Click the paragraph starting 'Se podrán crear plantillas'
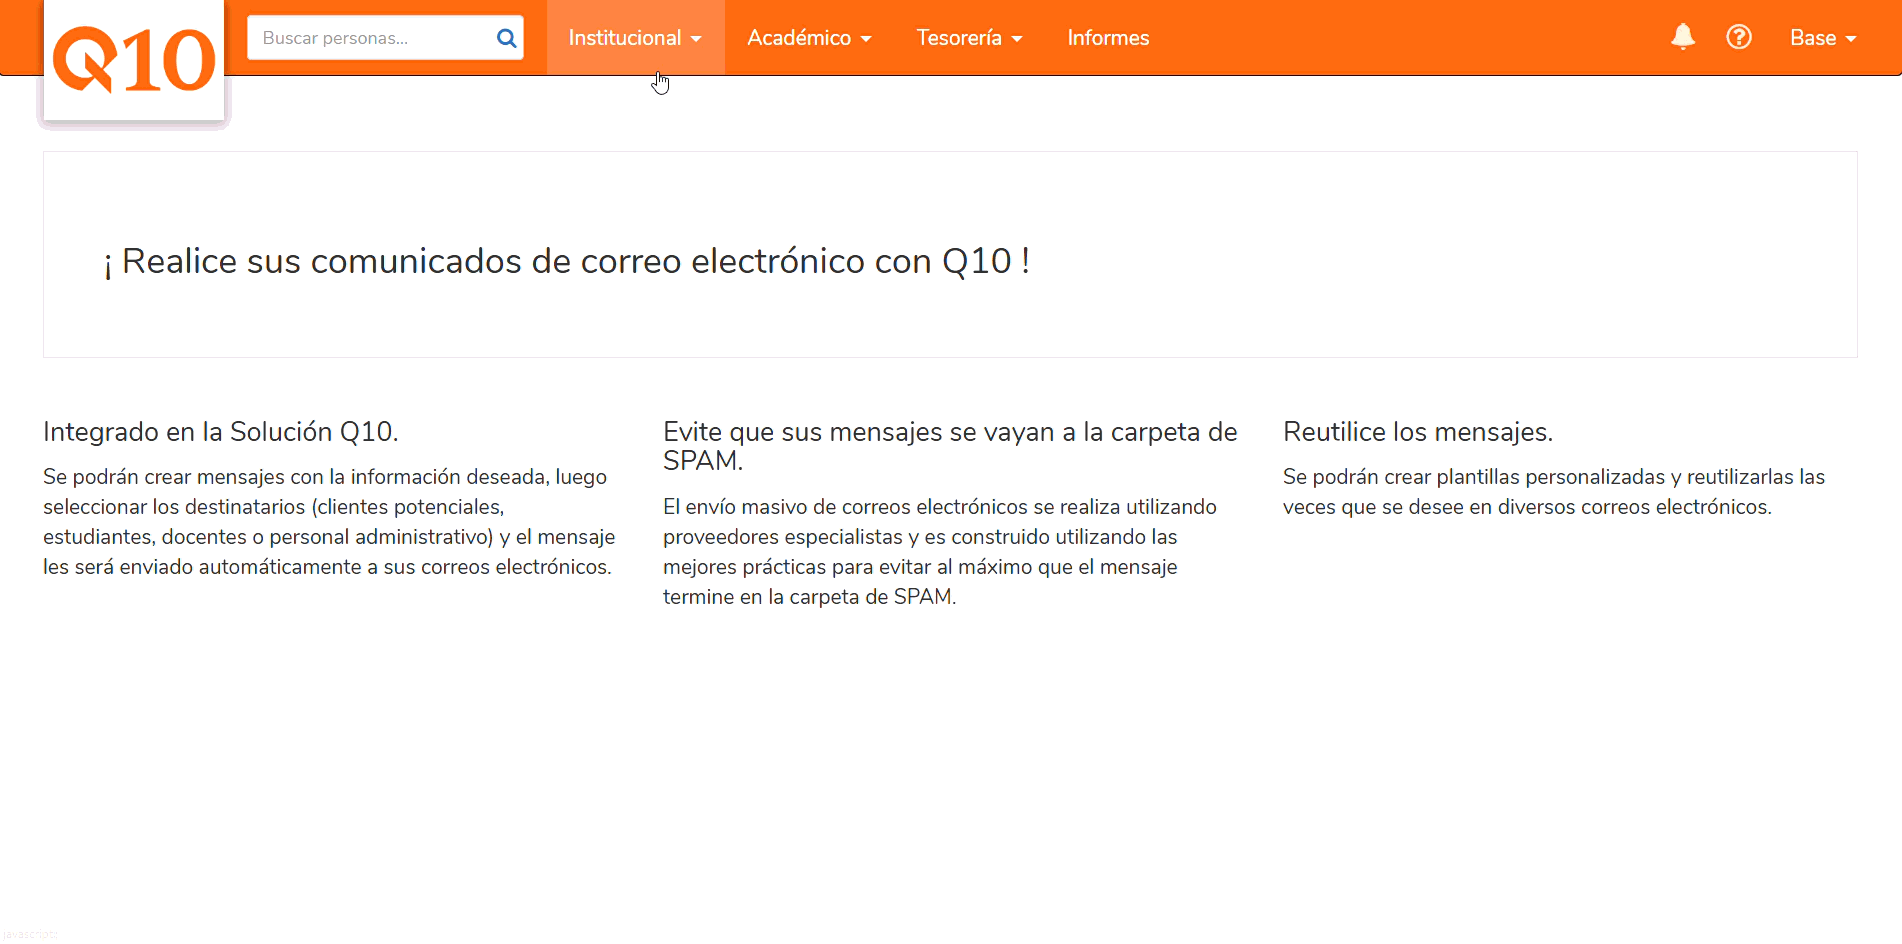Image resolution: width=1902 pixels, height=944 pixels. tap(1554, 492)
